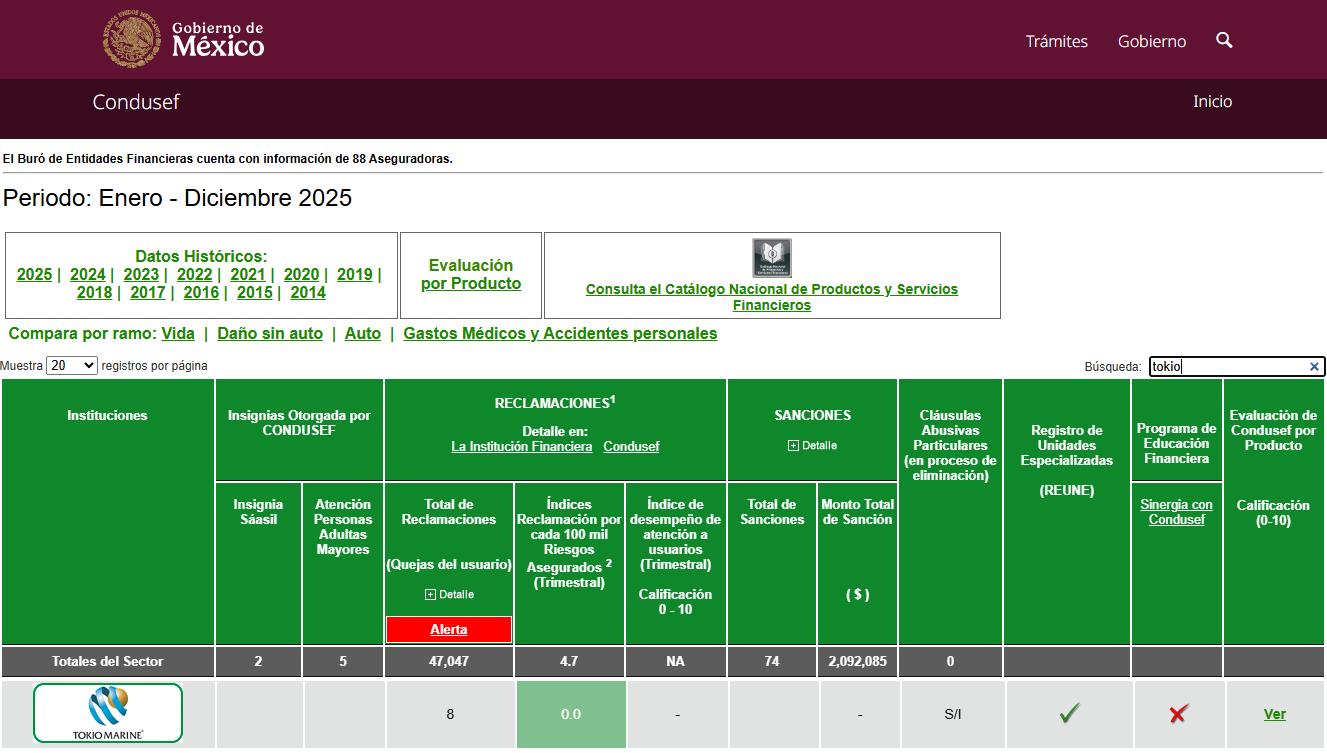This screenshot has height=753, width=1327.
Task: Click the Catálogo Nacional book icon
Action: click(771, 258)
